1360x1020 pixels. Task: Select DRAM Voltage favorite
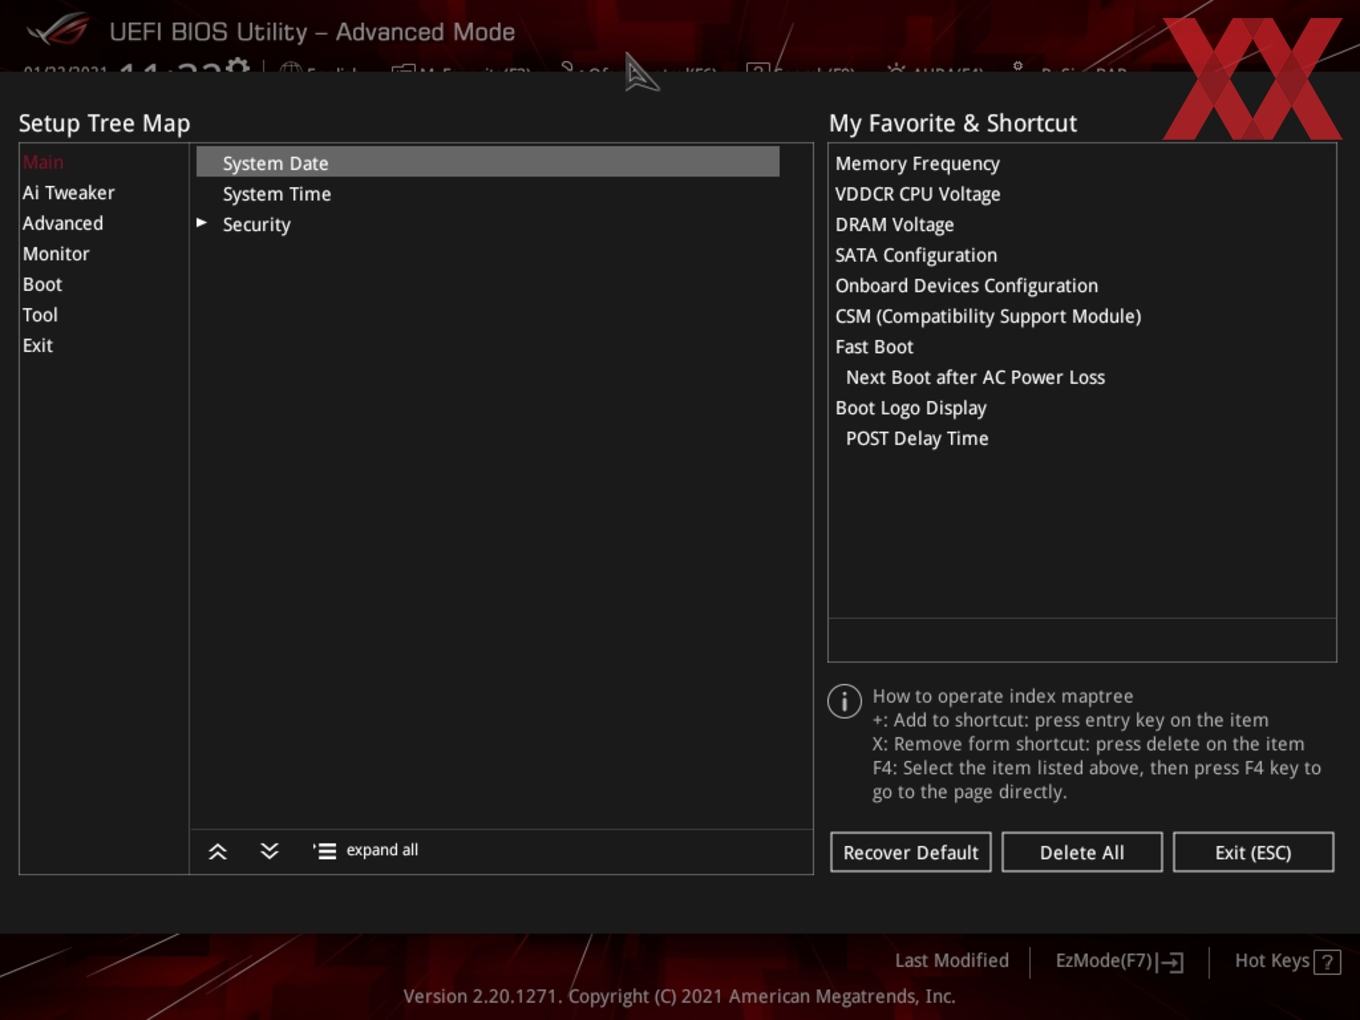(895, 225)
